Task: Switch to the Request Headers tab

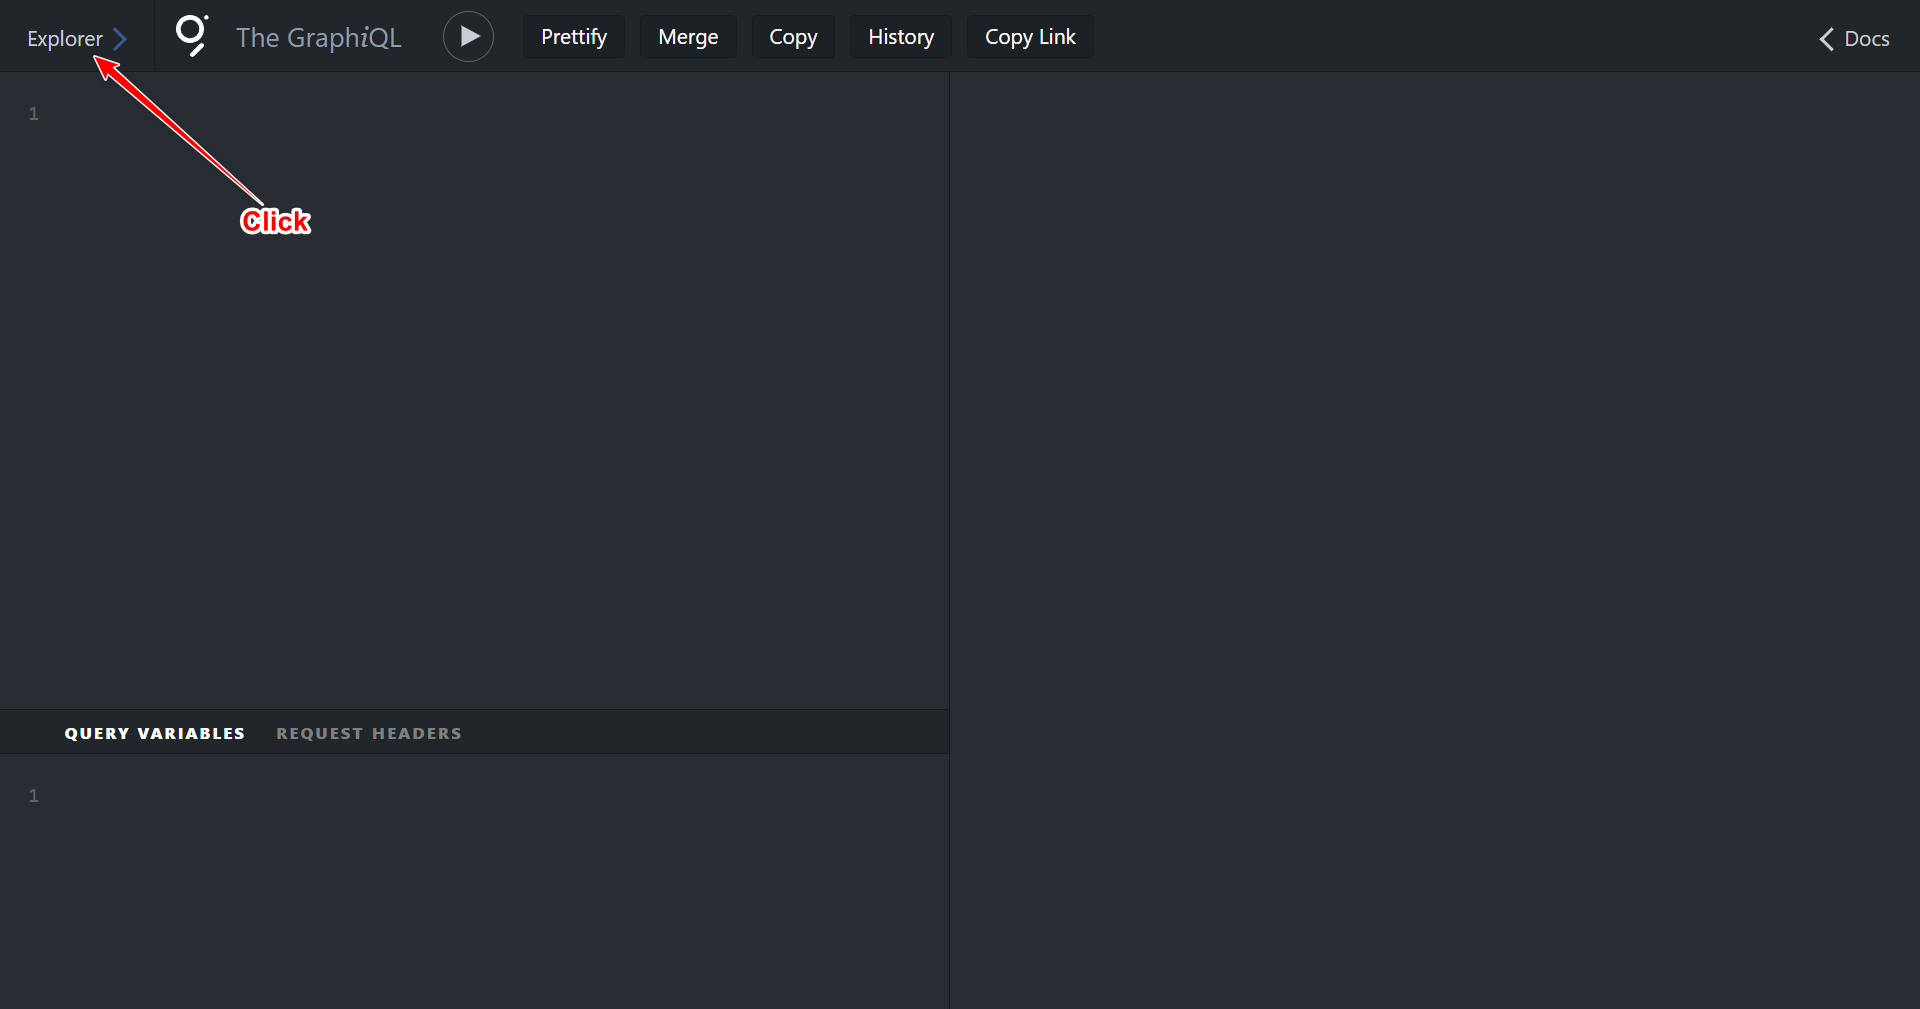Action: [x=369, y=733]
